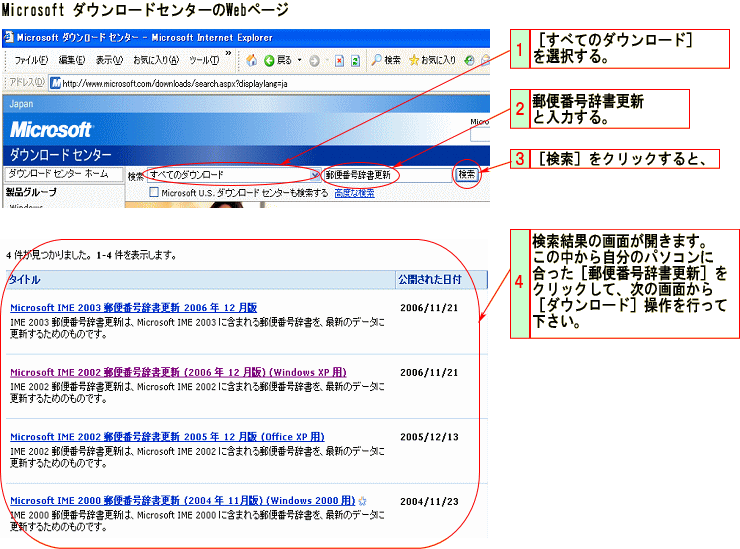Open IME 2000 郵便番号辞書更新 (Windows 2000 用) link
This screenshot has width=740, height=549.
tap(183, 501)
